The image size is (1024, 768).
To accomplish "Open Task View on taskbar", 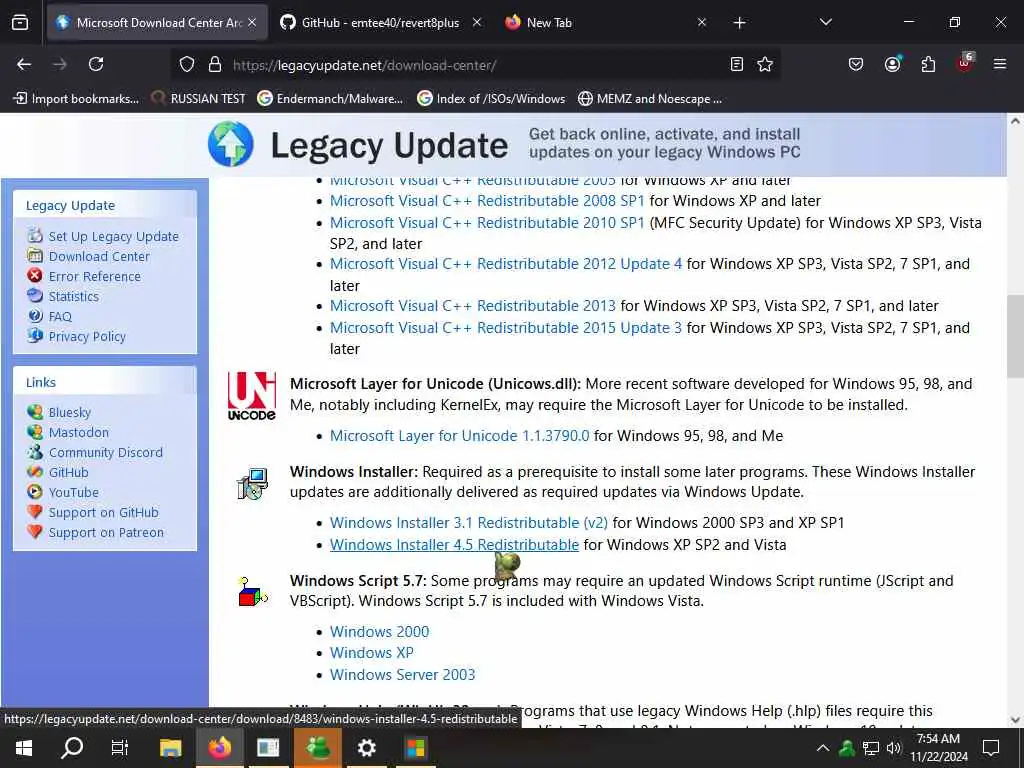I will [120, 748].
